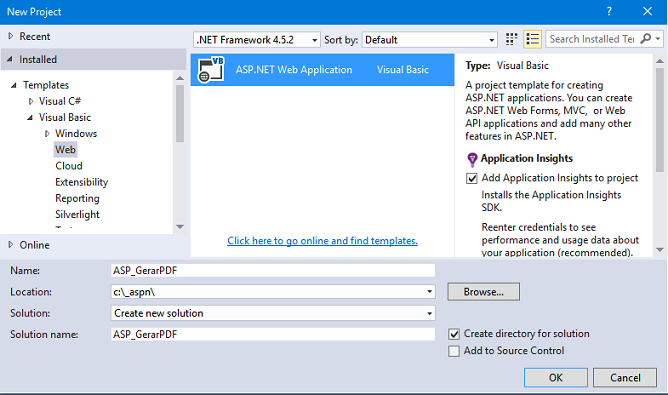
Task: Click description pane scrollbar down arrow
Action: (x=660, y=250)
